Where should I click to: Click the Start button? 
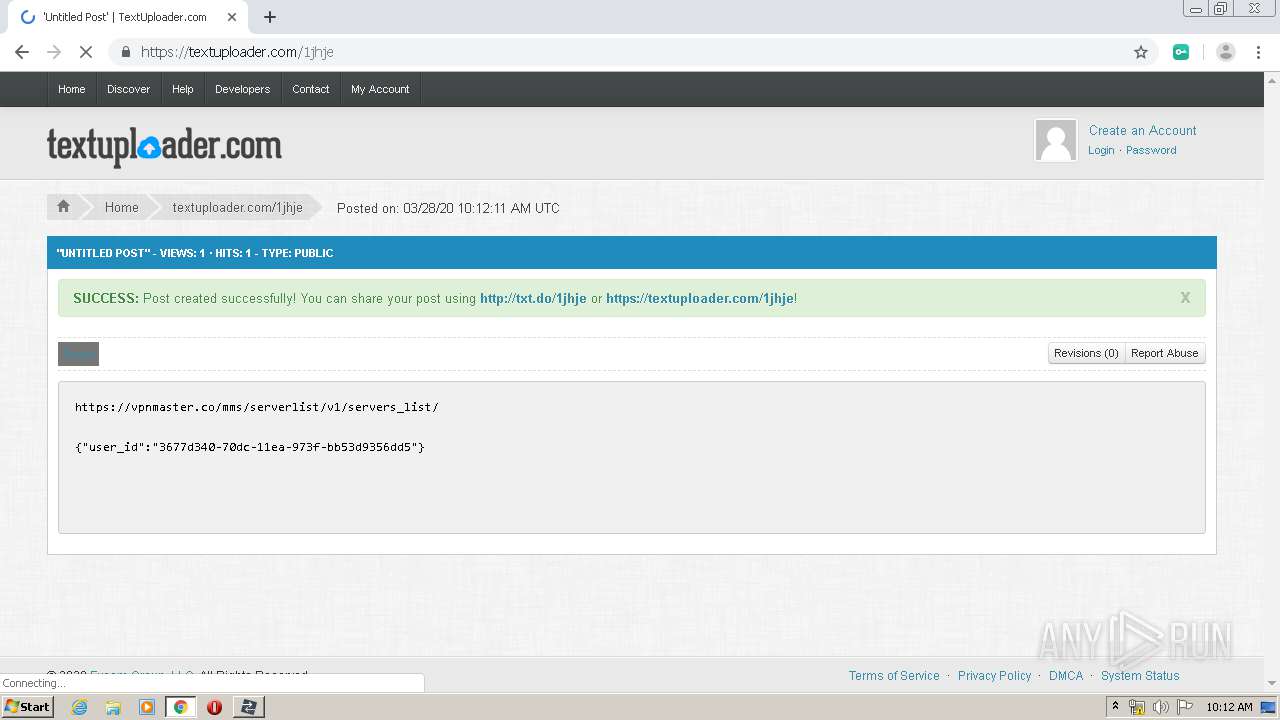27,707
